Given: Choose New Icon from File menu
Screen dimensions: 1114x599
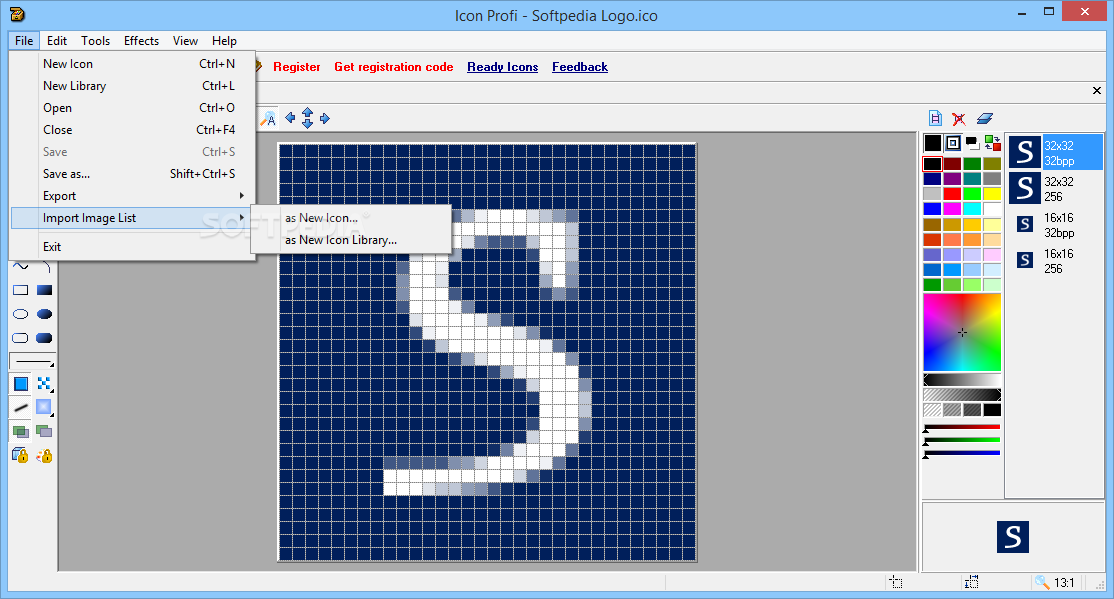Looking at the screenshot, I should (133, 64).
